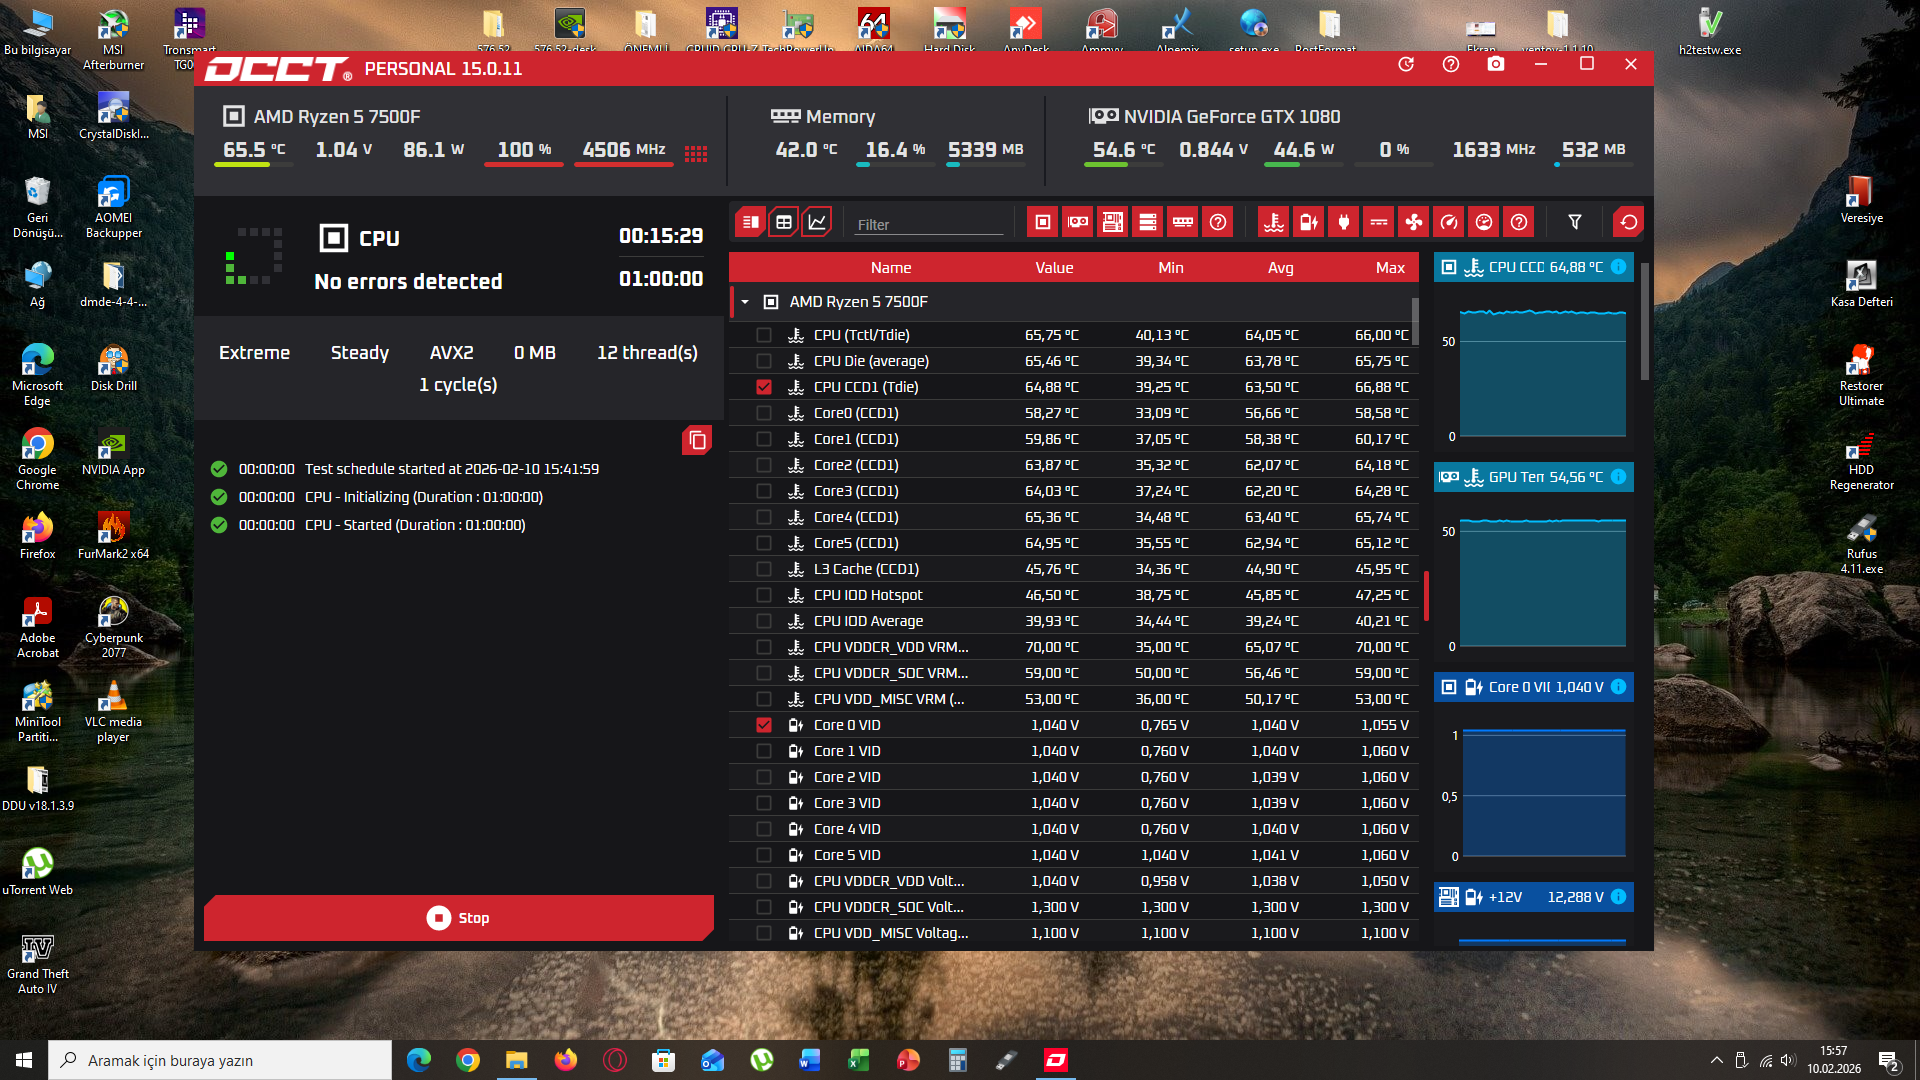Check the L3 Cache (CCD1) checkbox

point(764,569)
